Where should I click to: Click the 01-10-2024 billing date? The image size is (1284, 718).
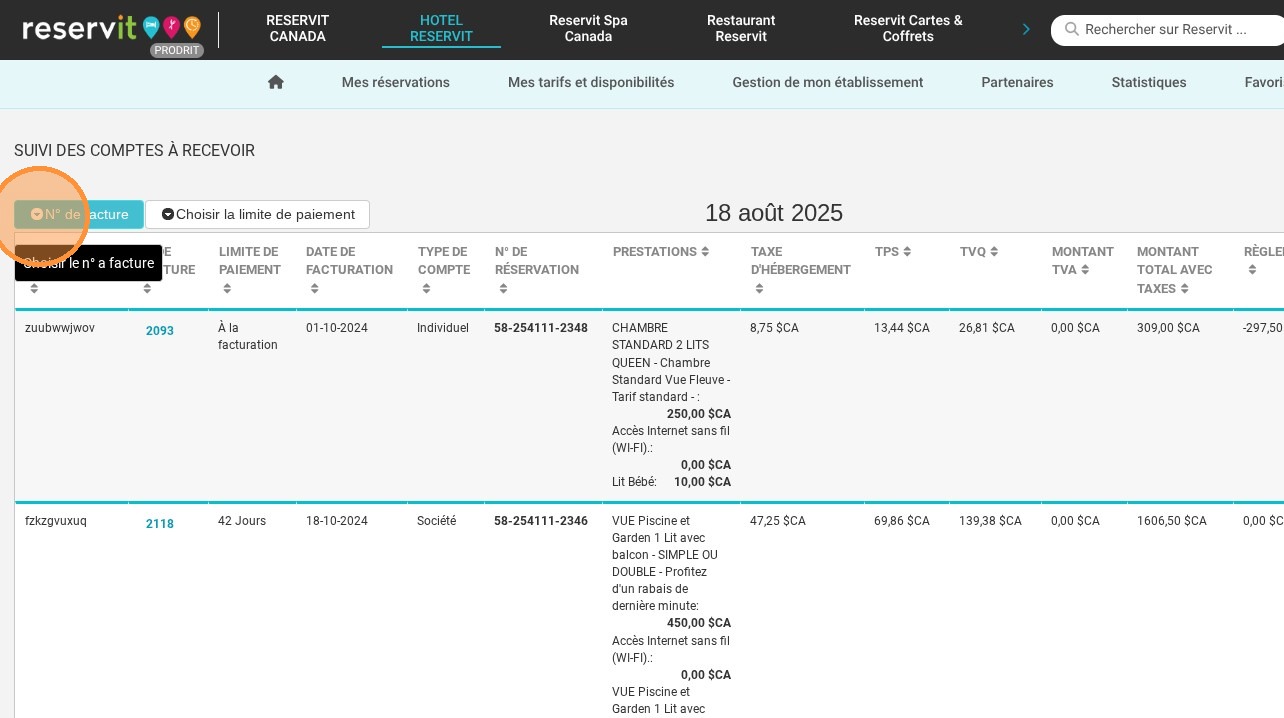(x=337, y=328)
